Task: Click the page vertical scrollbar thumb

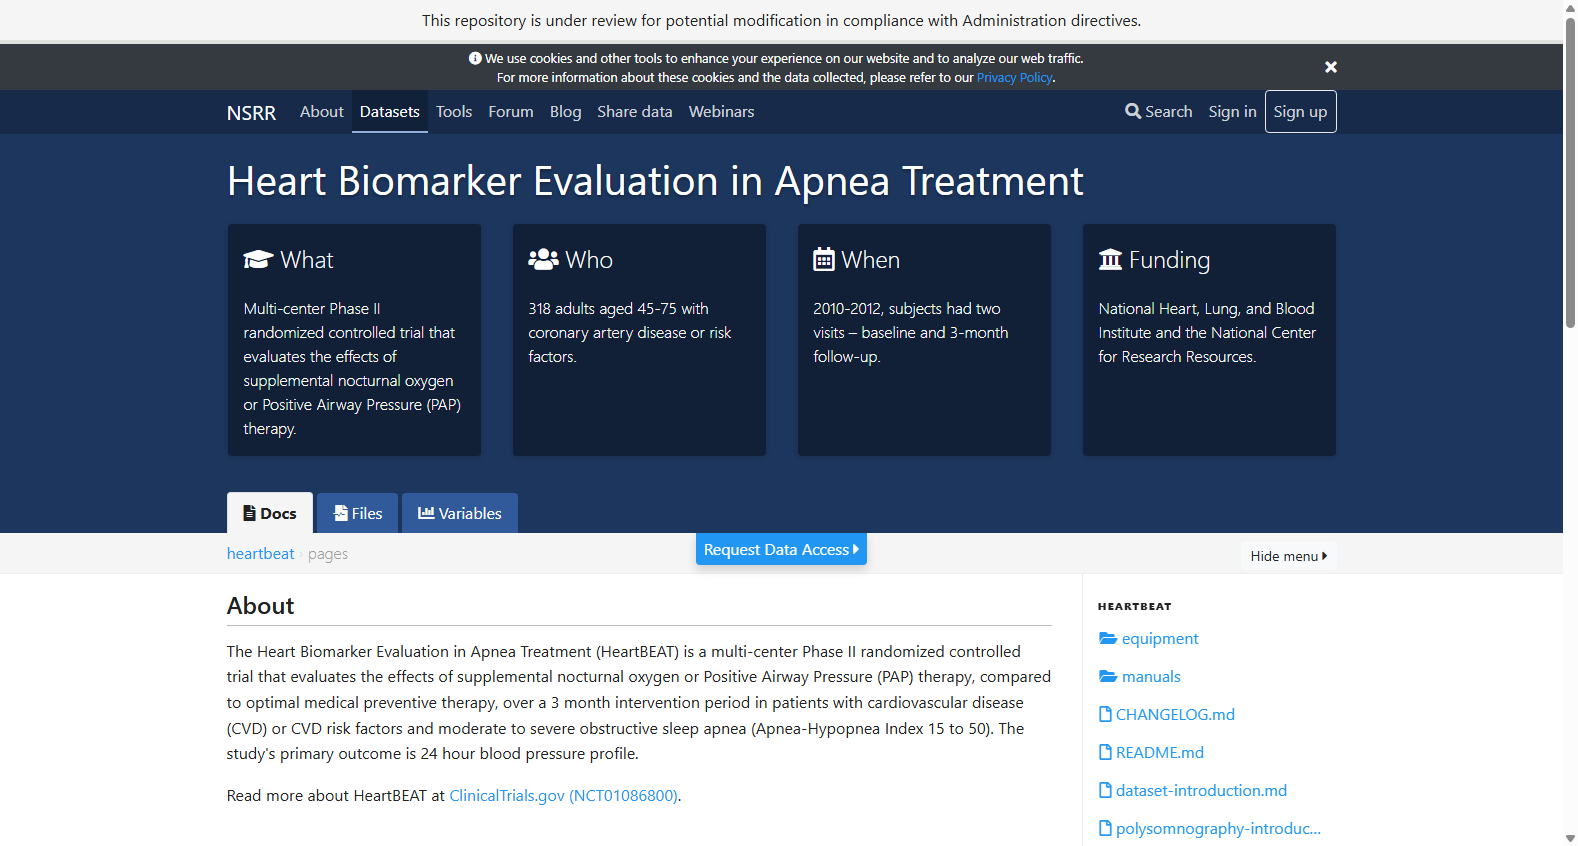Action: point(1570,172)
